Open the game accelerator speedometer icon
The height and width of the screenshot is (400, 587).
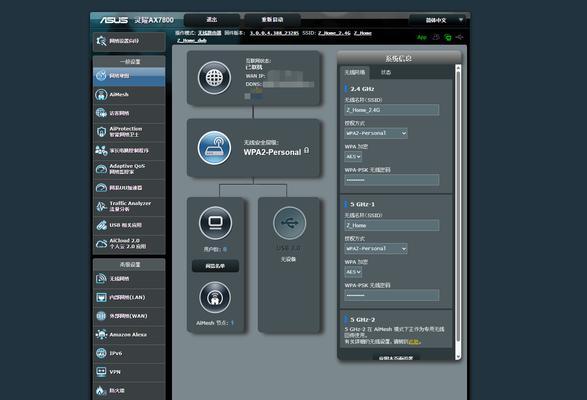101,188
